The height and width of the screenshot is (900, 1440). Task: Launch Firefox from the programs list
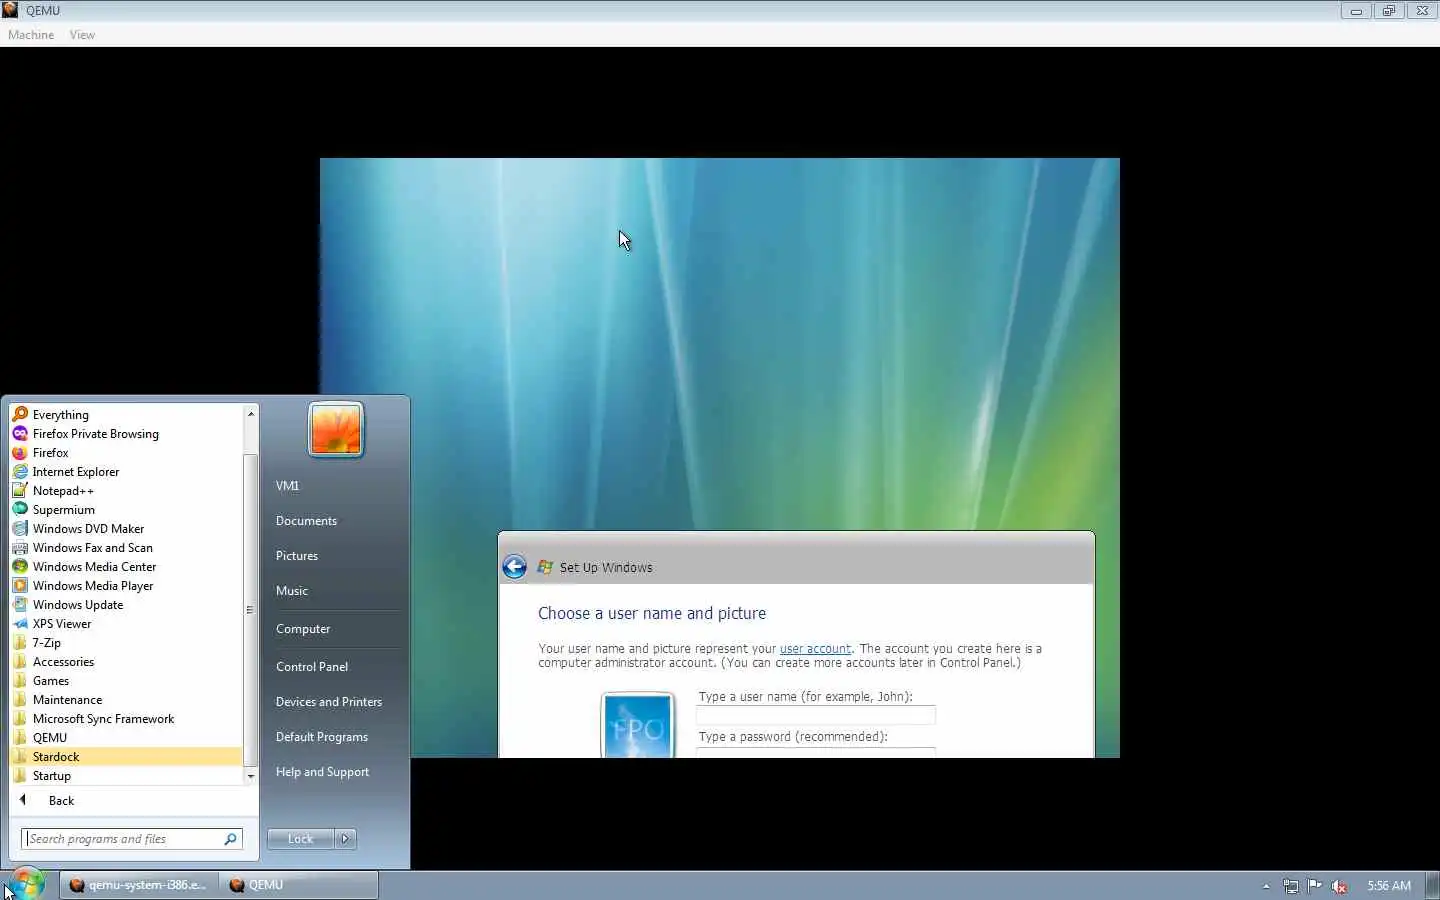pyautogui.click(x=125, y=453)
